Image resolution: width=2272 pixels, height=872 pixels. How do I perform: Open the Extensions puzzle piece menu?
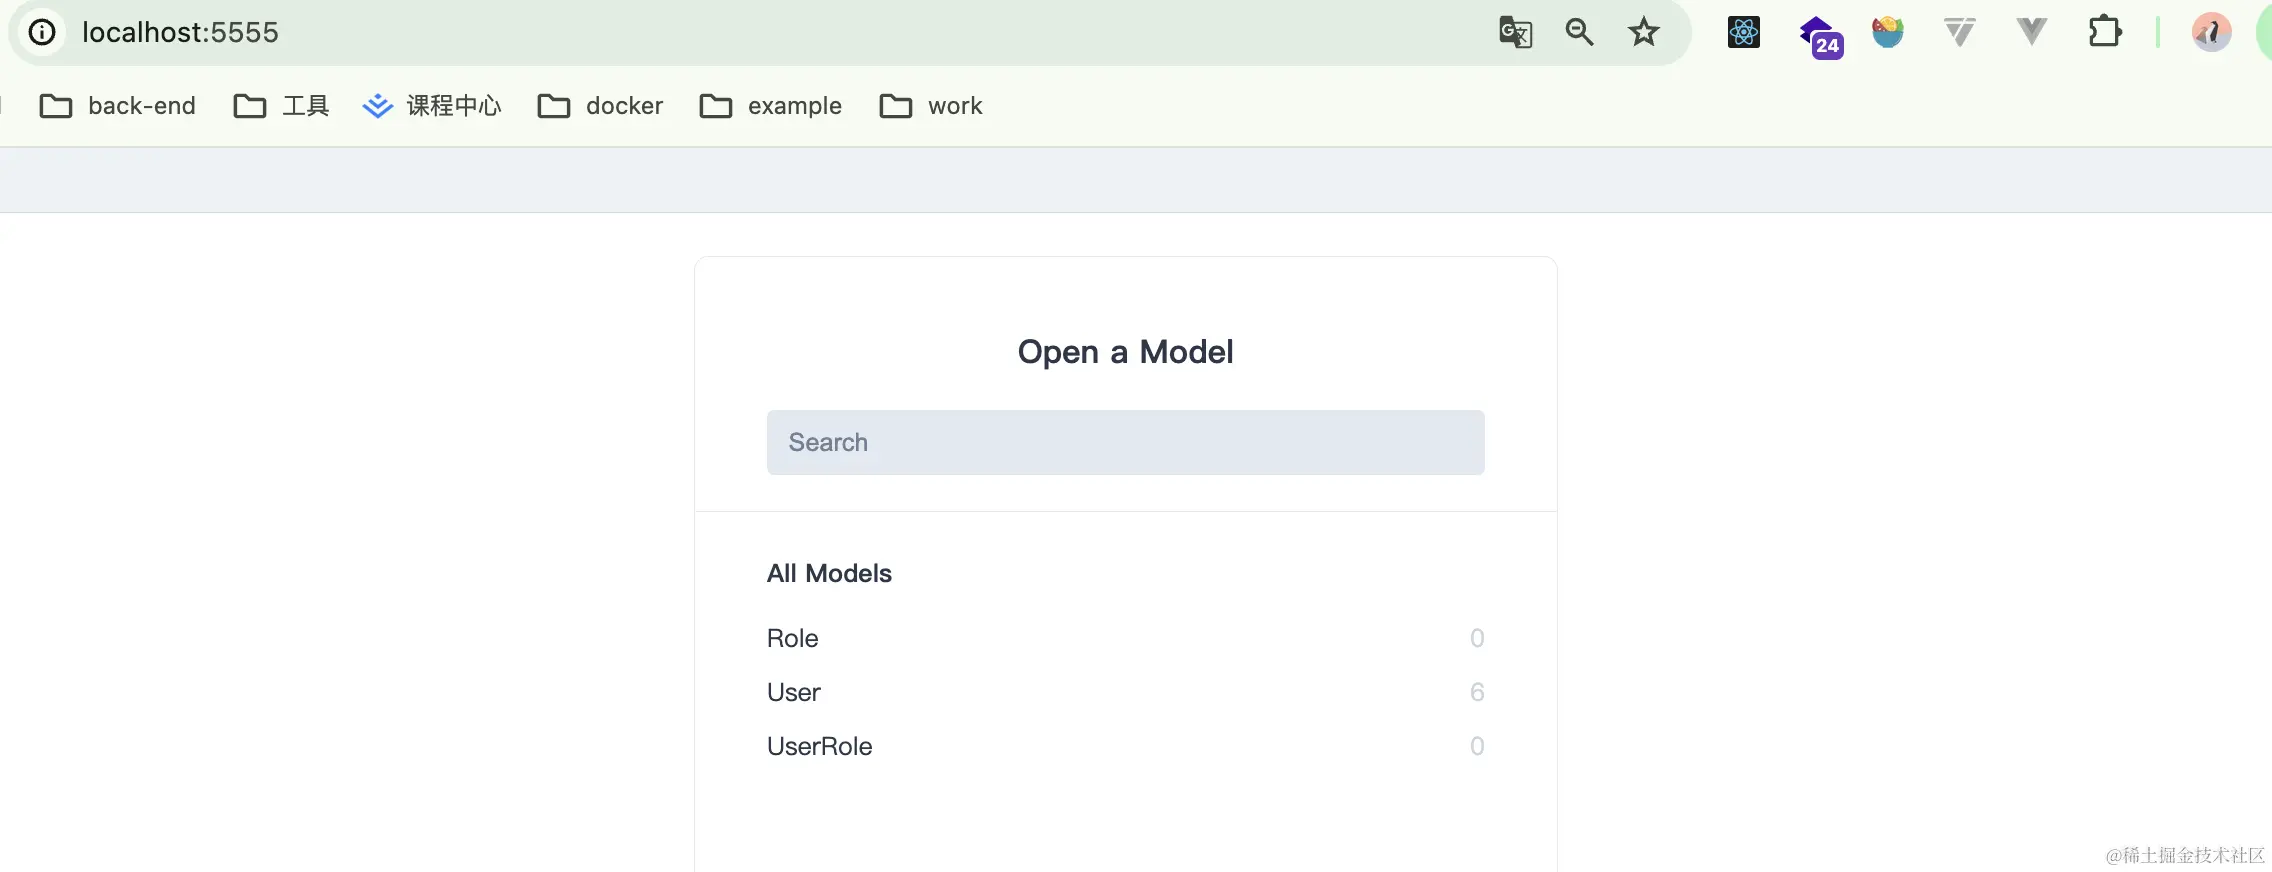pyautogui.click(x=2104, y=33)
